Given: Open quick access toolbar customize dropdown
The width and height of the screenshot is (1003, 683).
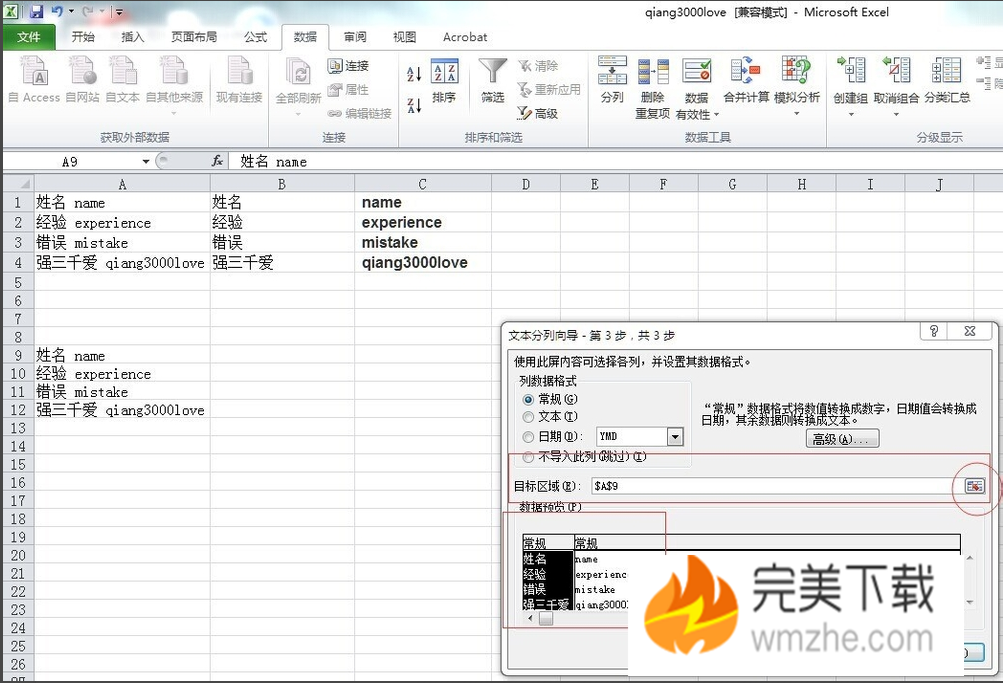Looking at the screenshot, I should [118, 12].
